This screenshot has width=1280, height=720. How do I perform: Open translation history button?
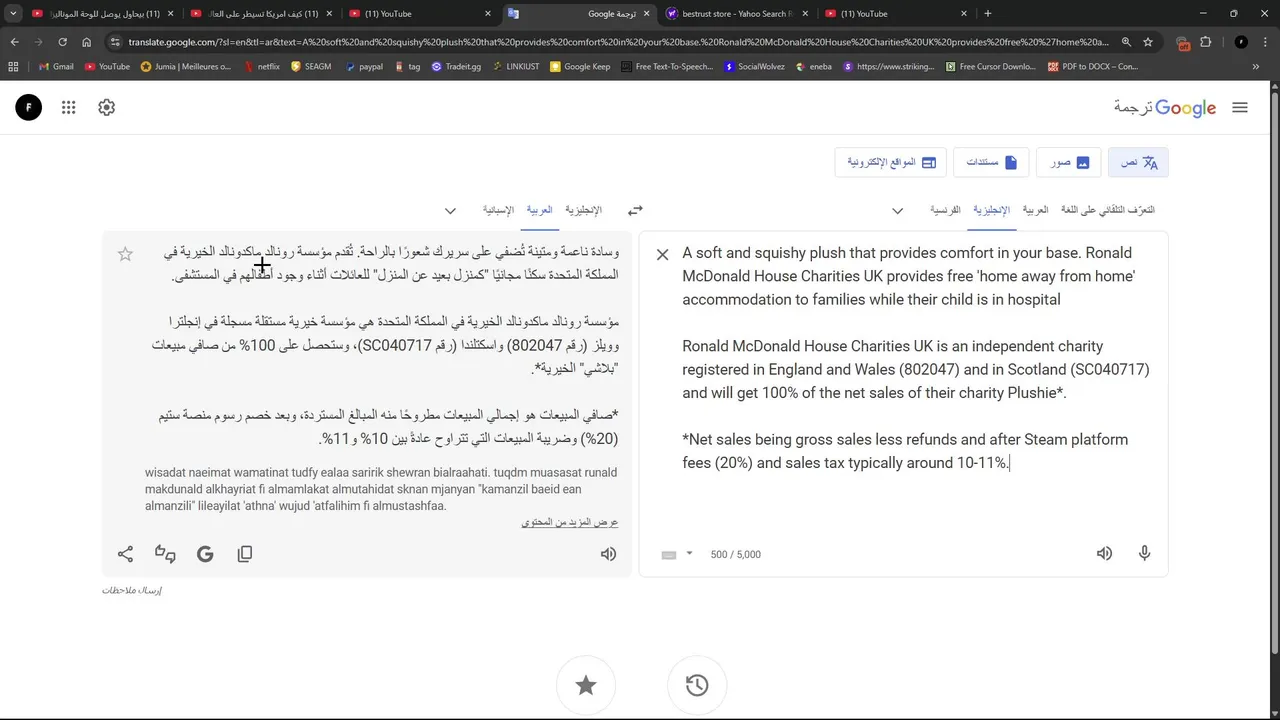697,685
